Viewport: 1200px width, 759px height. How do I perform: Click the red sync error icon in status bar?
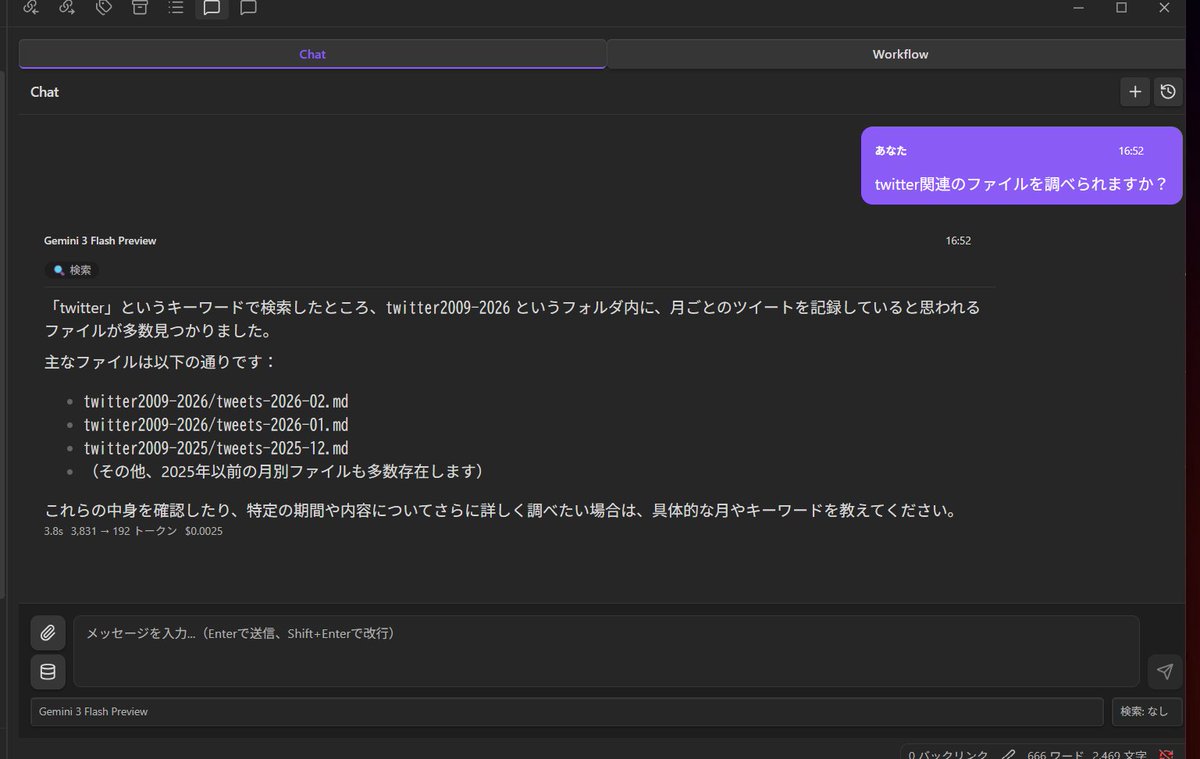click(1166, 755)
